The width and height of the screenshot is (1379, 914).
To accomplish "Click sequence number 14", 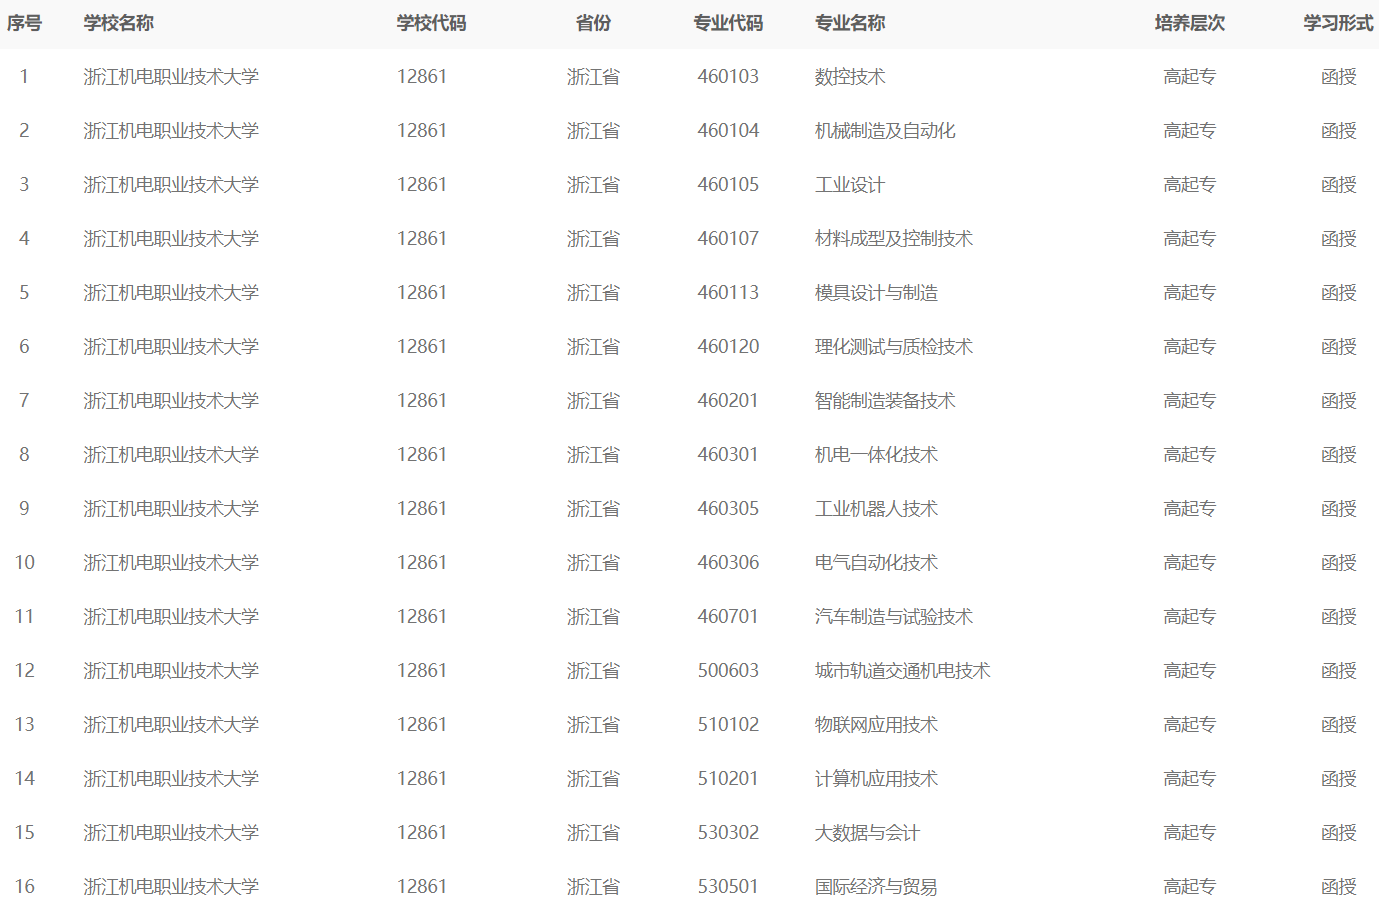I will [x=25, y=779].
